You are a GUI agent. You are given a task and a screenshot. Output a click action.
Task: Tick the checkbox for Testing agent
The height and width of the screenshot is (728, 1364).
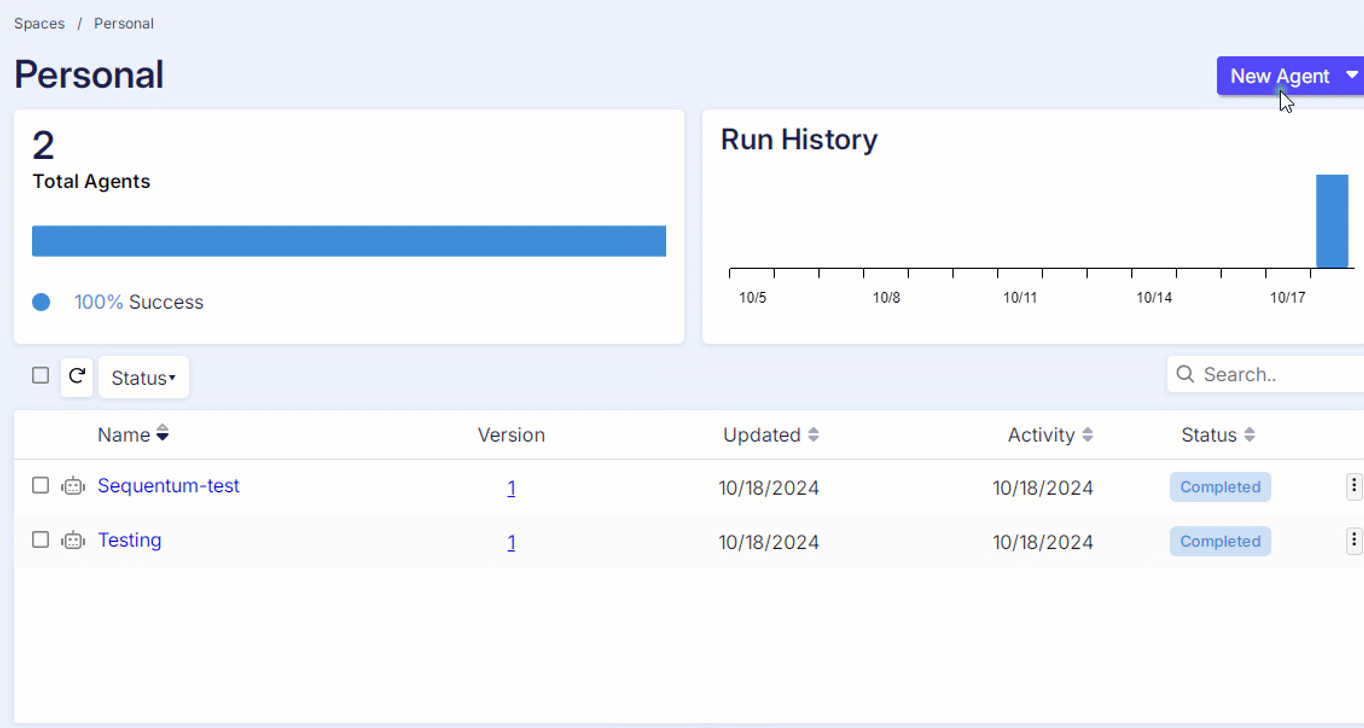click(x=40, y=539)
